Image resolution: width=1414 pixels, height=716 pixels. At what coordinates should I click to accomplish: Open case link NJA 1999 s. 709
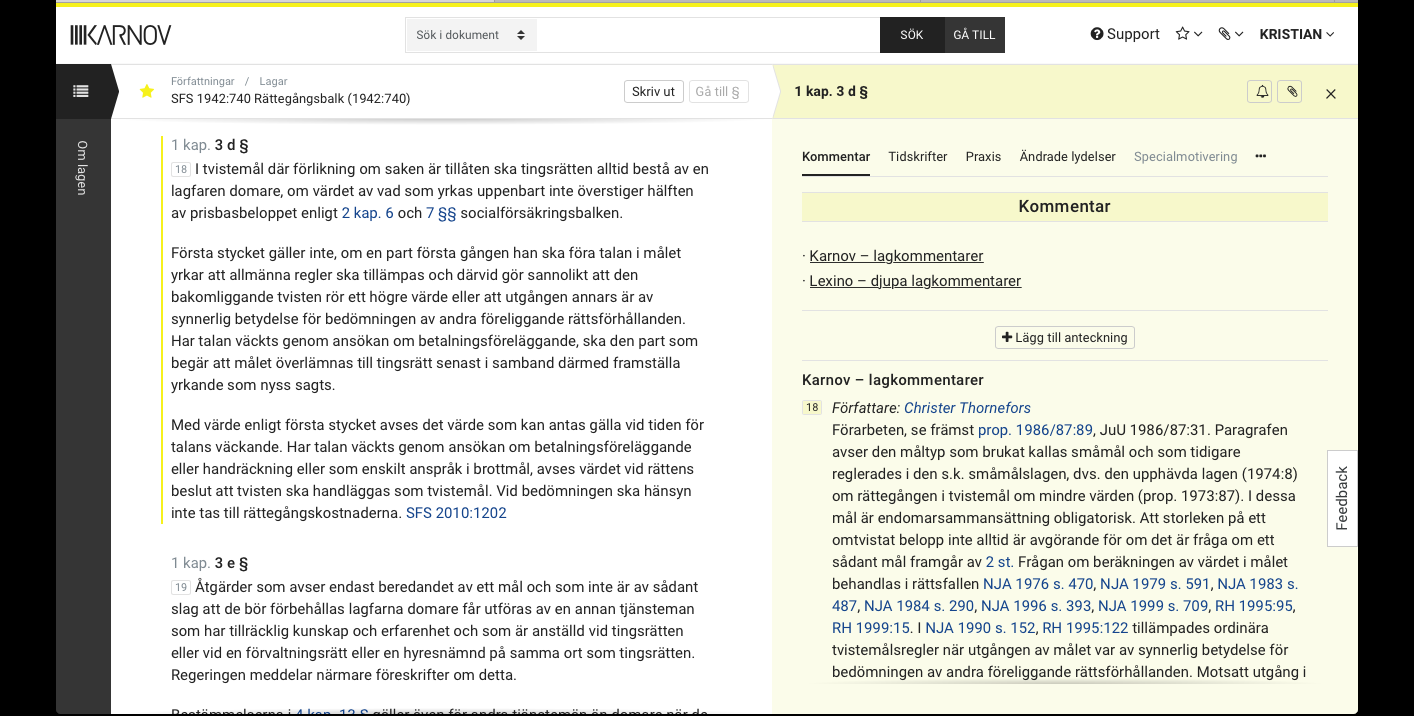click(1153, 606)
